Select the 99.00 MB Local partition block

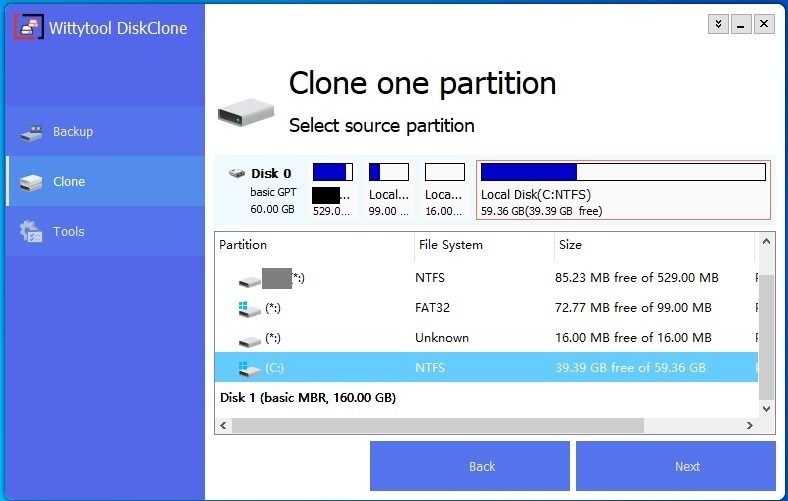[x=388, y=189]
